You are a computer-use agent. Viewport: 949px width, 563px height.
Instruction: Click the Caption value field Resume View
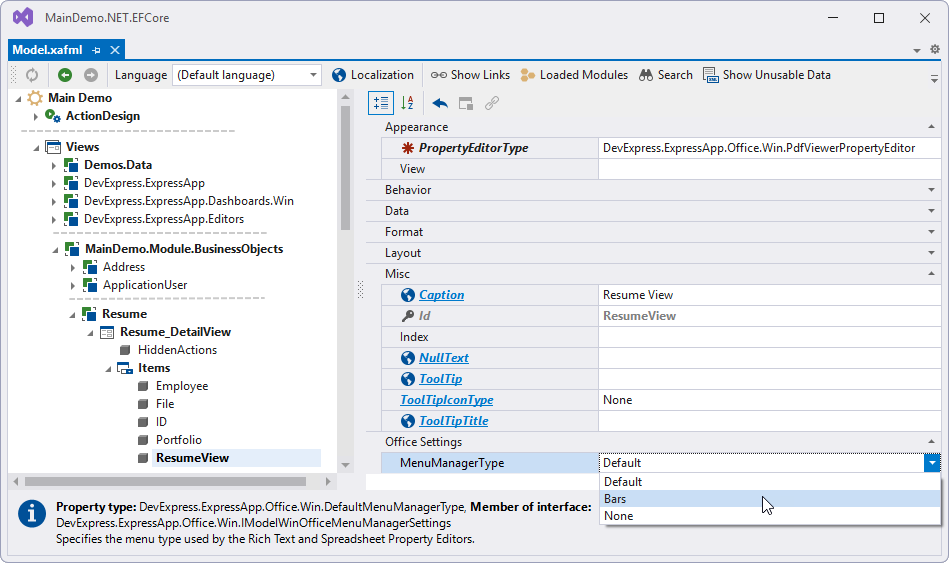click(770, 295)
